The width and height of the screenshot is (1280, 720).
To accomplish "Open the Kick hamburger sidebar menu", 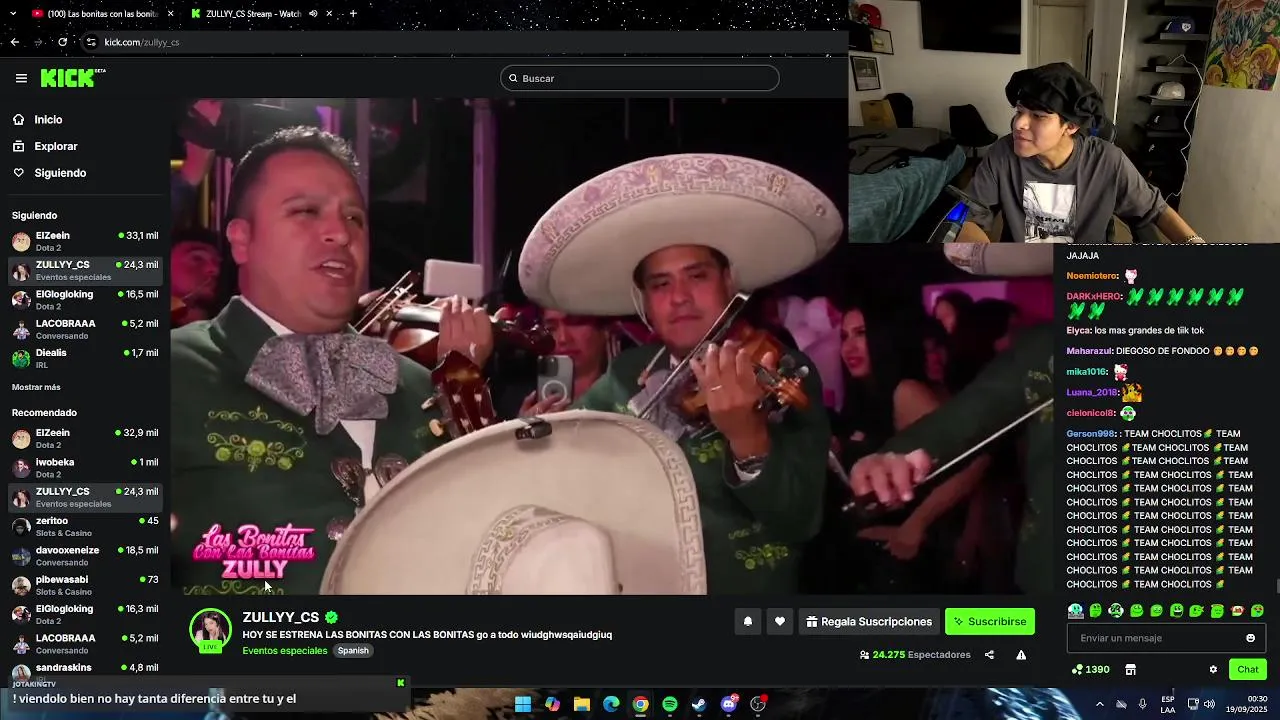I will pyautogui.click(x=21, y=78).
